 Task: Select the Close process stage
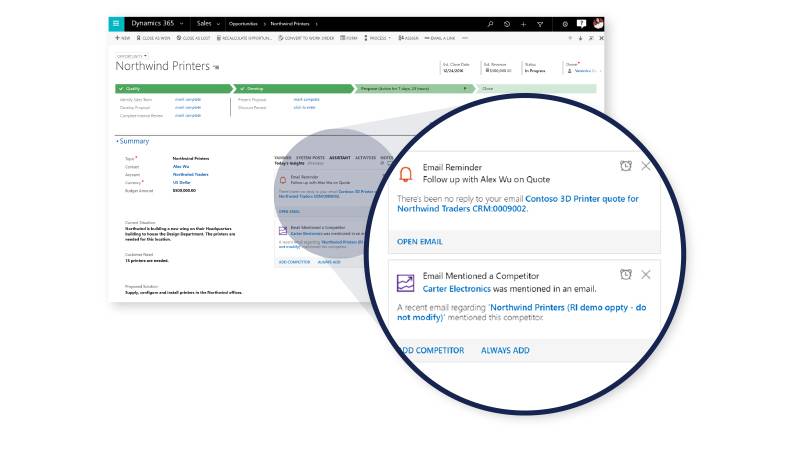pyautogui.click(x=536, y=89)
